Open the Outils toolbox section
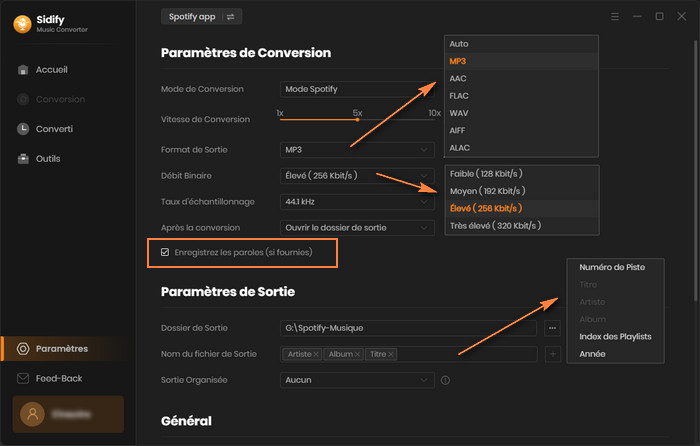Image resolution: width=700 pixels, height=446 pixels. tap(47, 159)
